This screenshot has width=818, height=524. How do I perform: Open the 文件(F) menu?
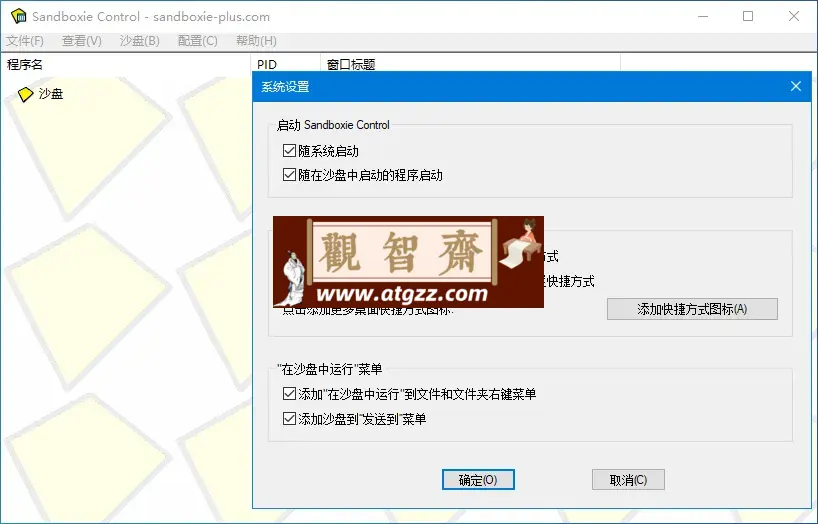(25, 41)
